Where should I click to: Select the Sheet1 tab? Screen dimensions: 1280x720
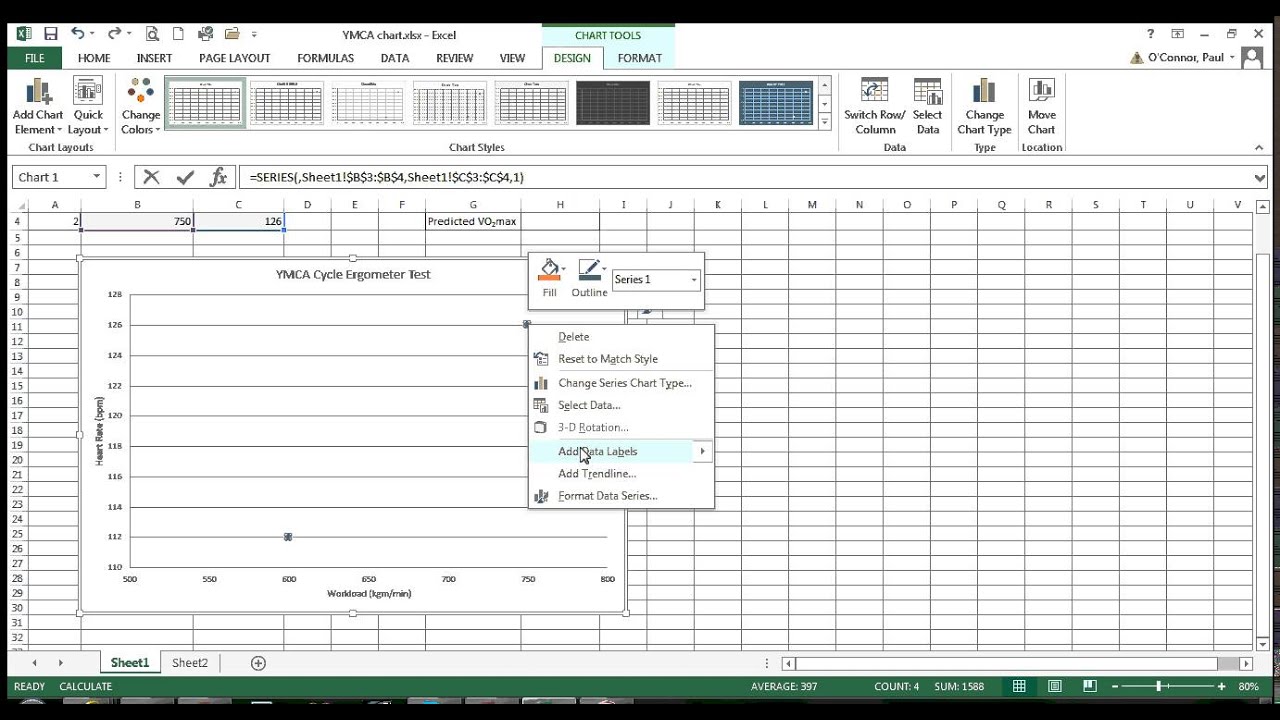click(x=130, y=663)
